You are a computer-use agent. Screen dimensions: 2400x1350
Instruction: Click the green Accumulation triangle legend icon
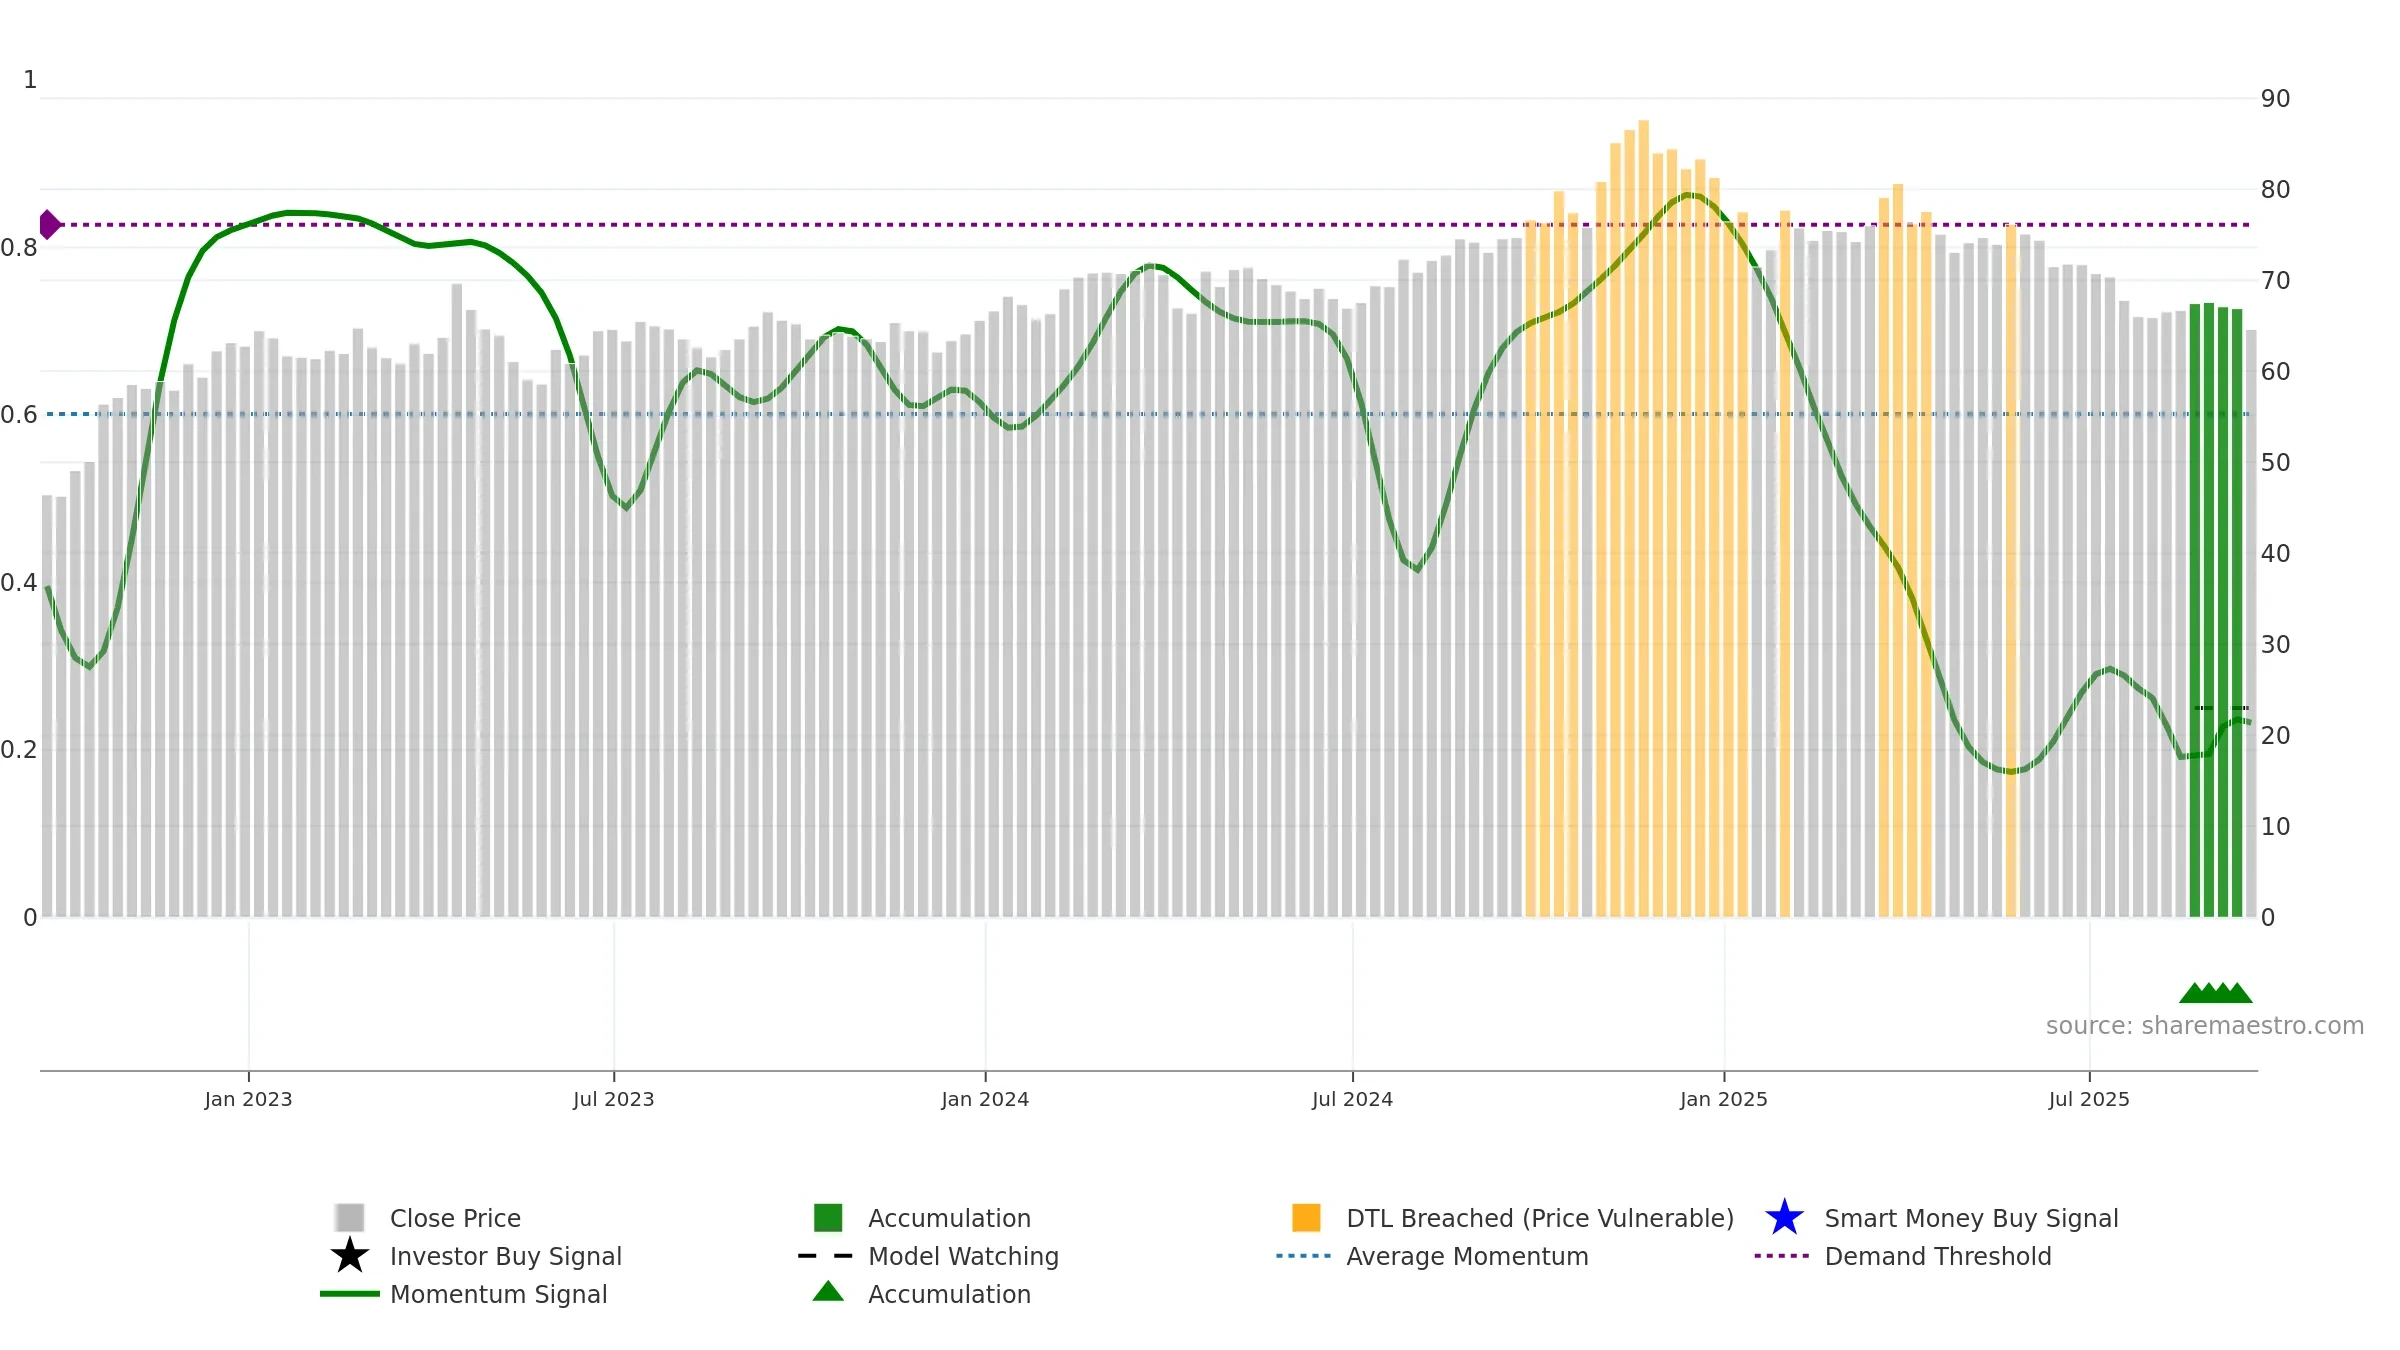point(828,1291)
